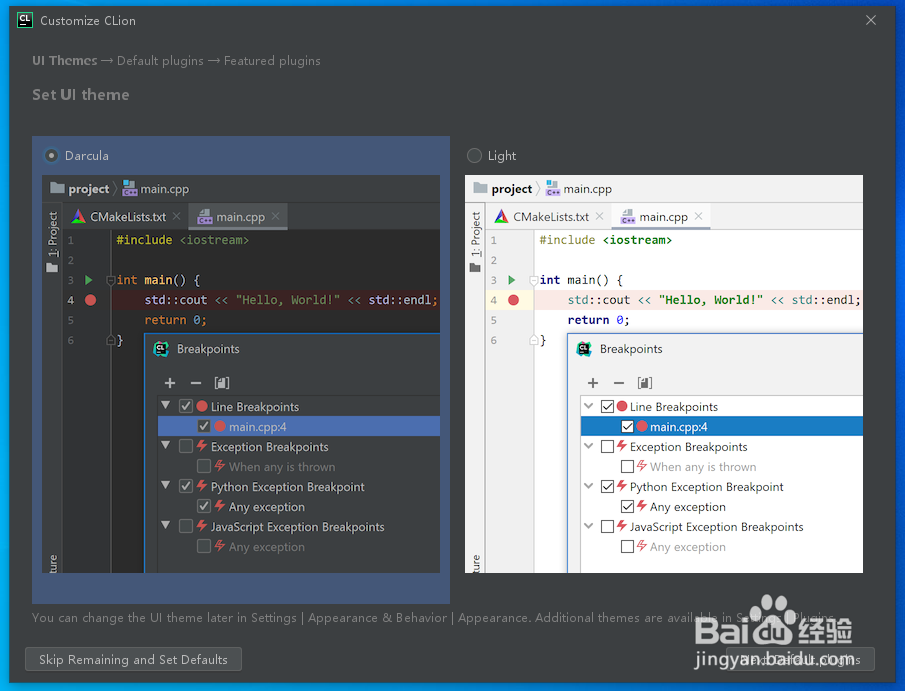Collapse JavaScript Exception Breakpoints node in Light preview

point(589,526)
